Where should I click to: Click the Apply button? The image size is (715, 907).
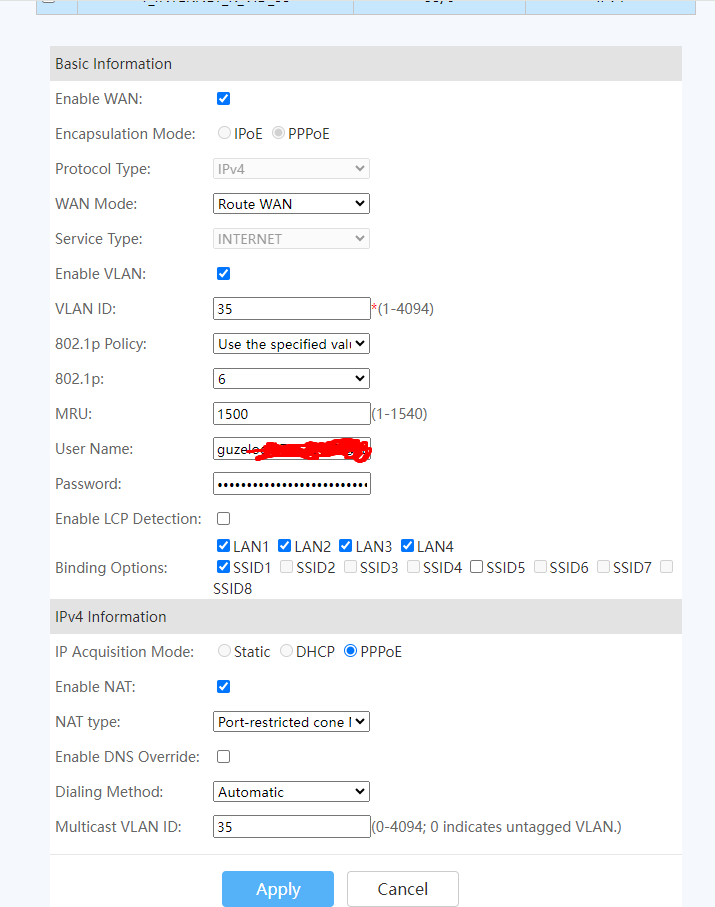(277, 889)
